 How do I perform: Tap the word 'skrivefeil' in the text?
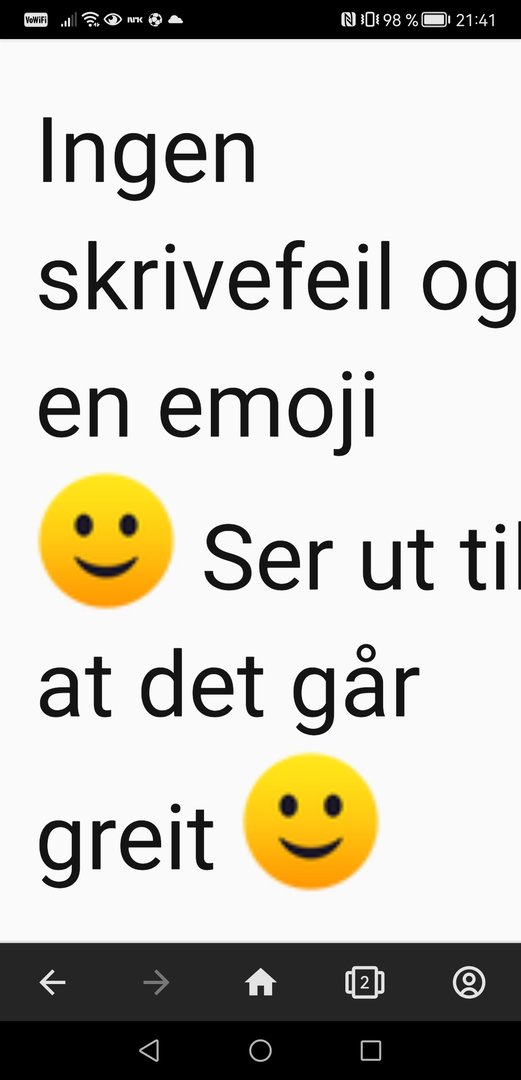click(215, 275)
